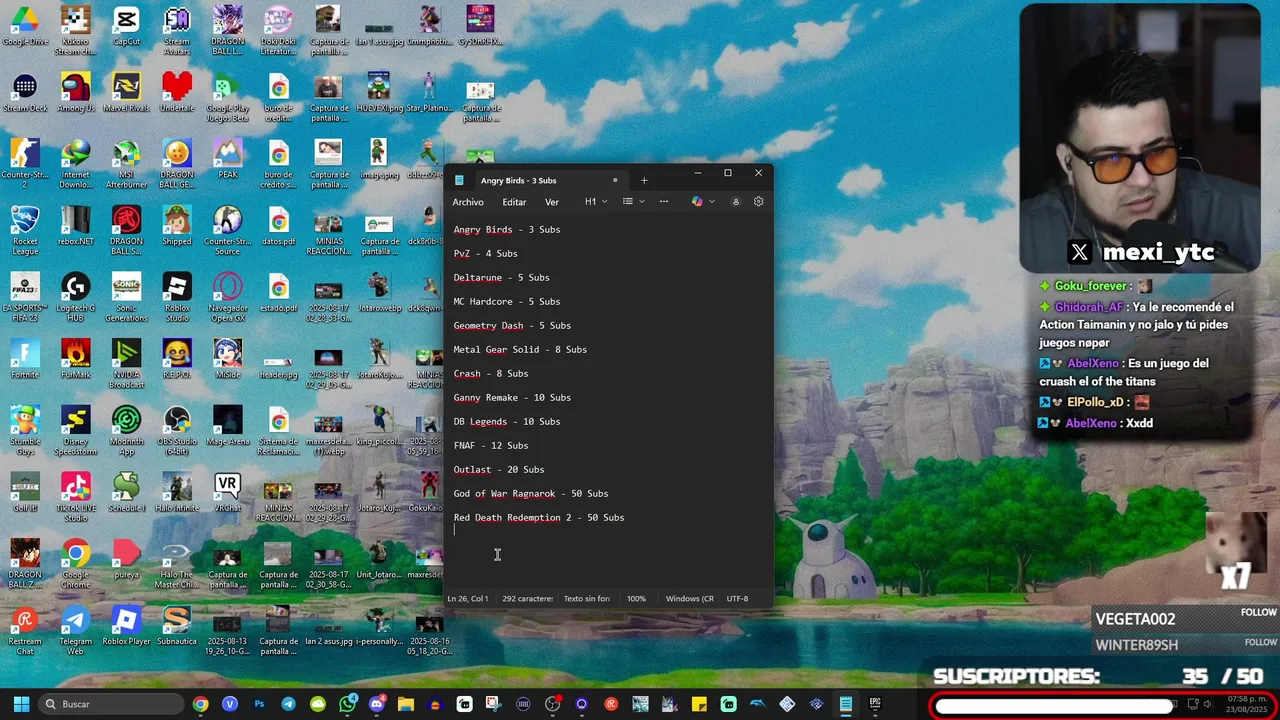Open Photoshop from the taskbar
This screenshot has height=720, width=1280.
click(x=259, y=704)
